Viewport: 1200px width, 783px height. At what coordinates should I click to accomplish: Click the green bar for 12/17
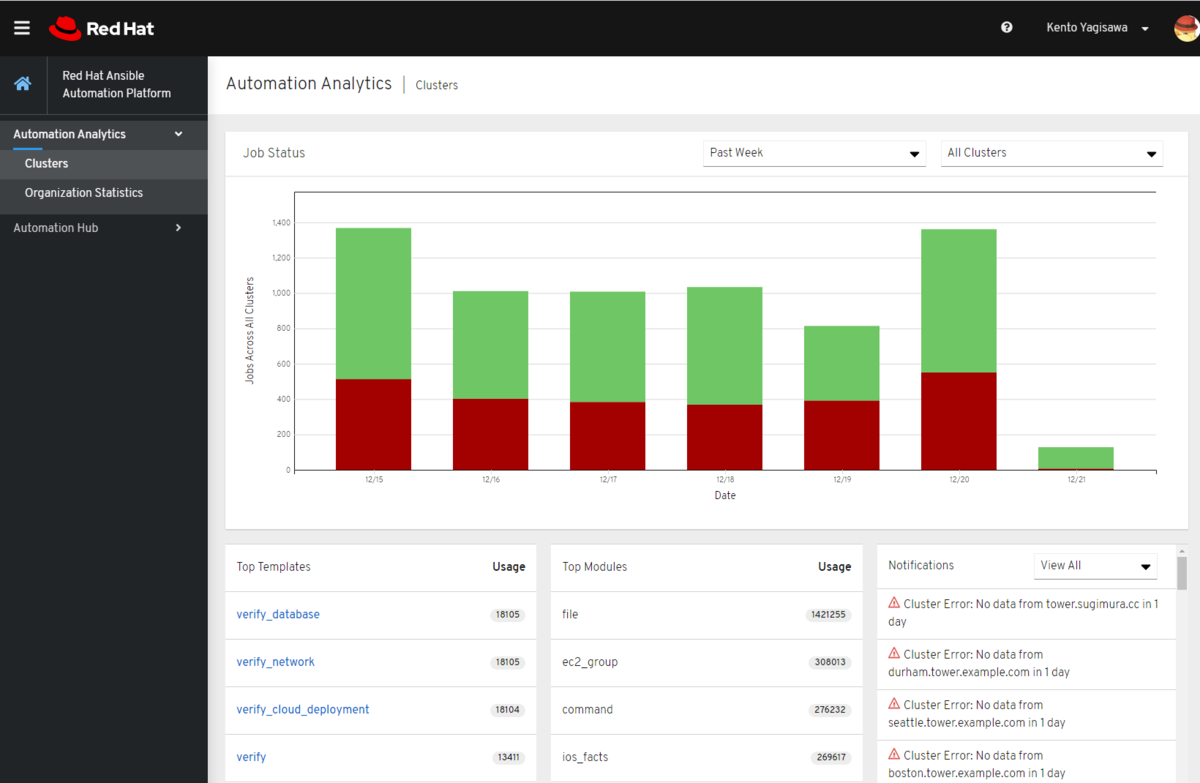[607, 347]
